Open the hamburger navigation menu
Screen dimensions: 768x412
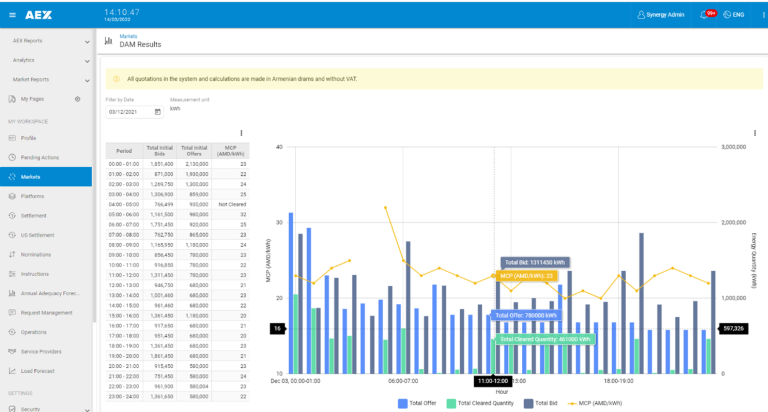tap(12, 15)
